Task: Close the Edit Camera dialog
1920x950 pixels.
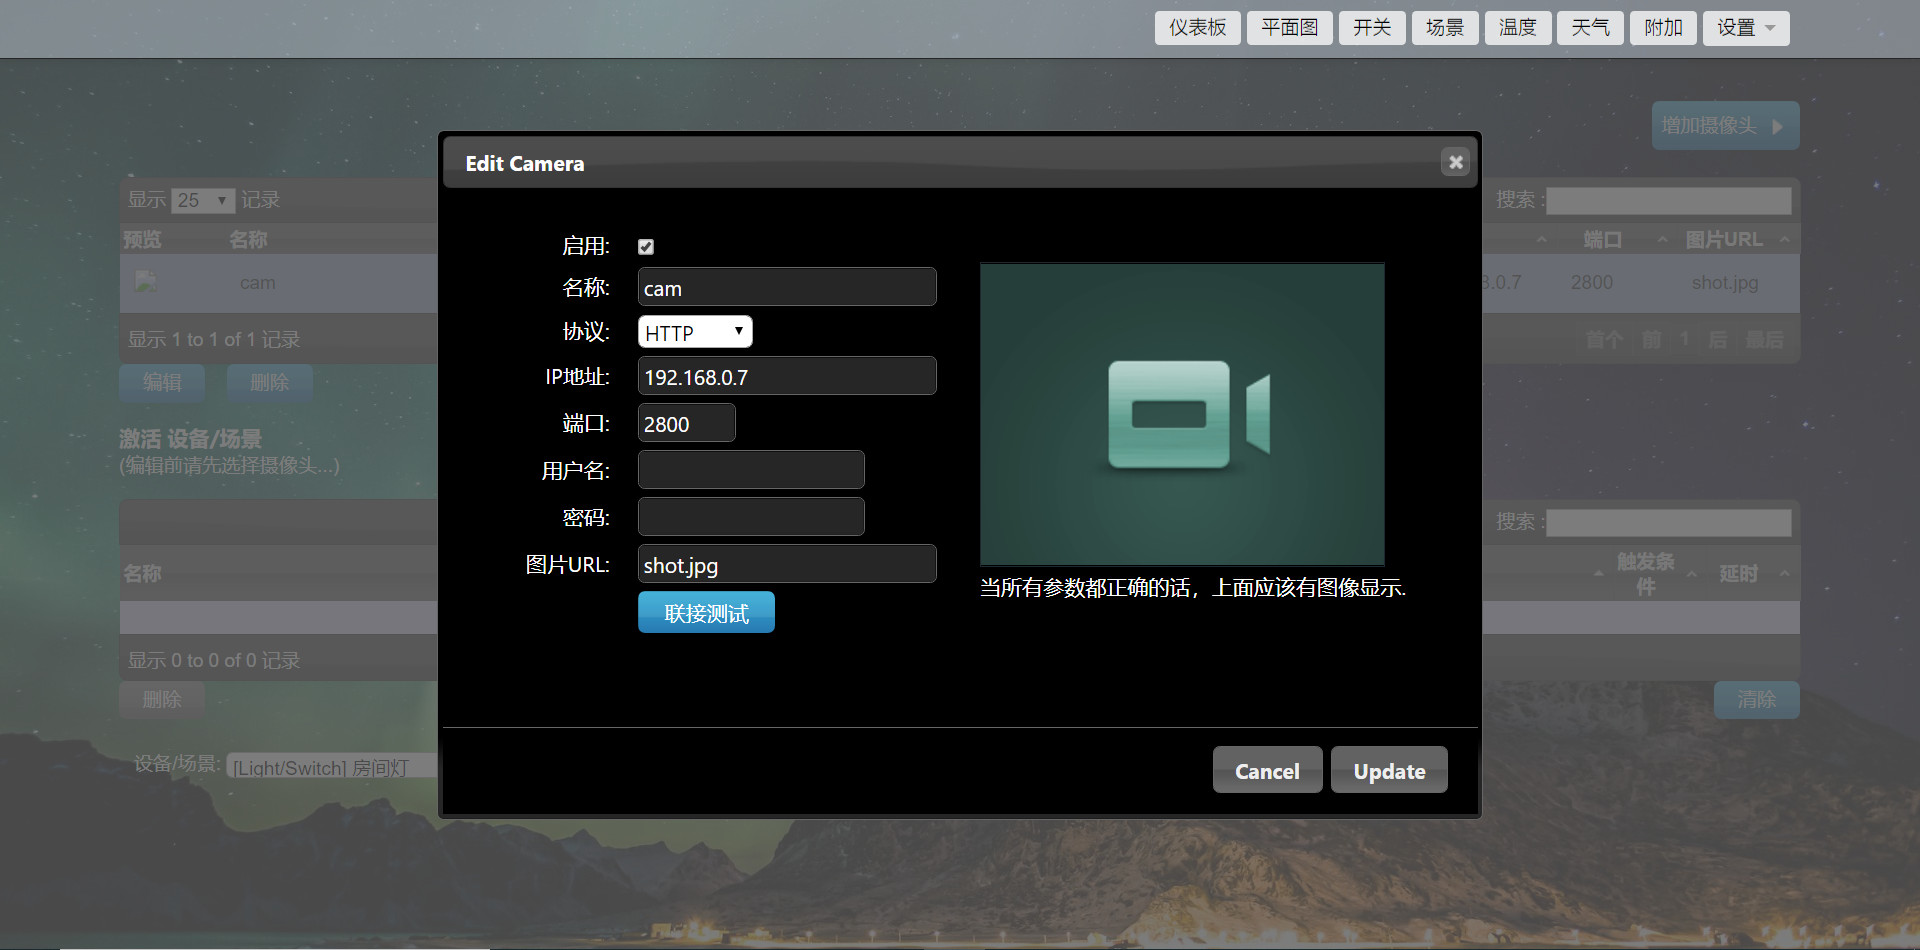Action: pyautogui.click(x=1455, y=162)
